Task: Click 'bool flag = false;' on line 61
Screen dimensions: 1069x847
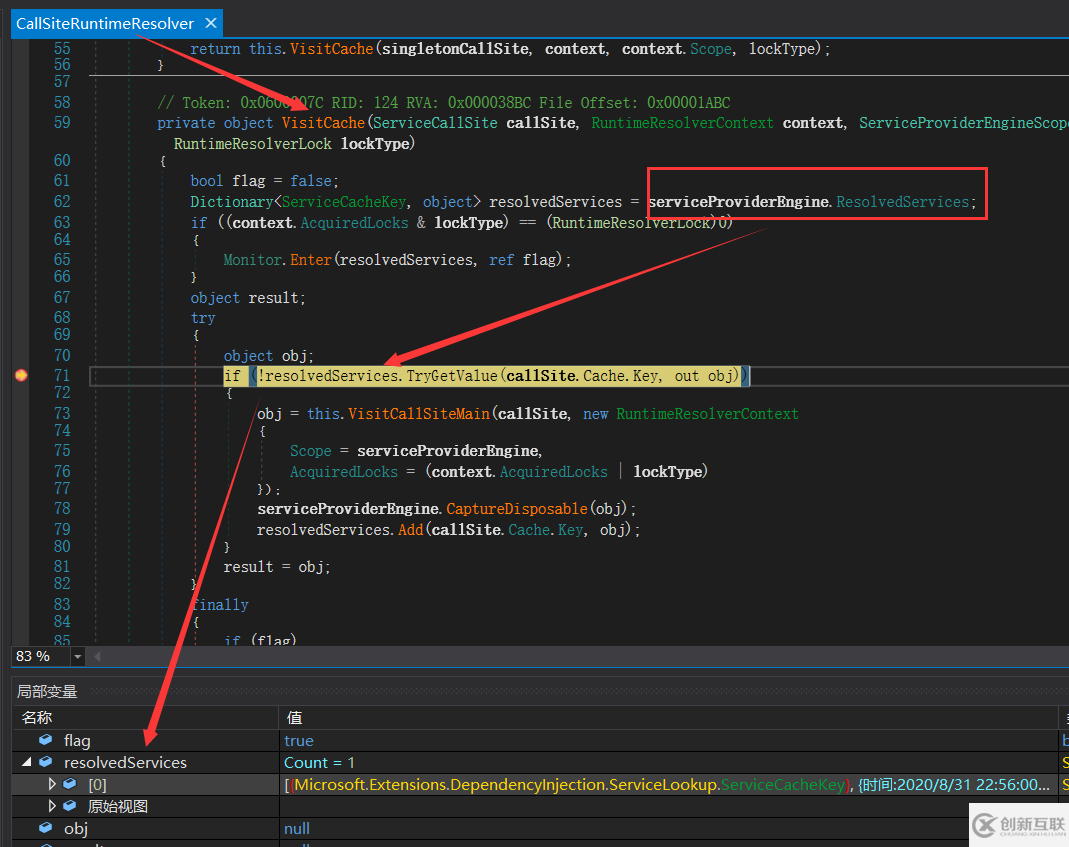Action: (x=265, y=181)
